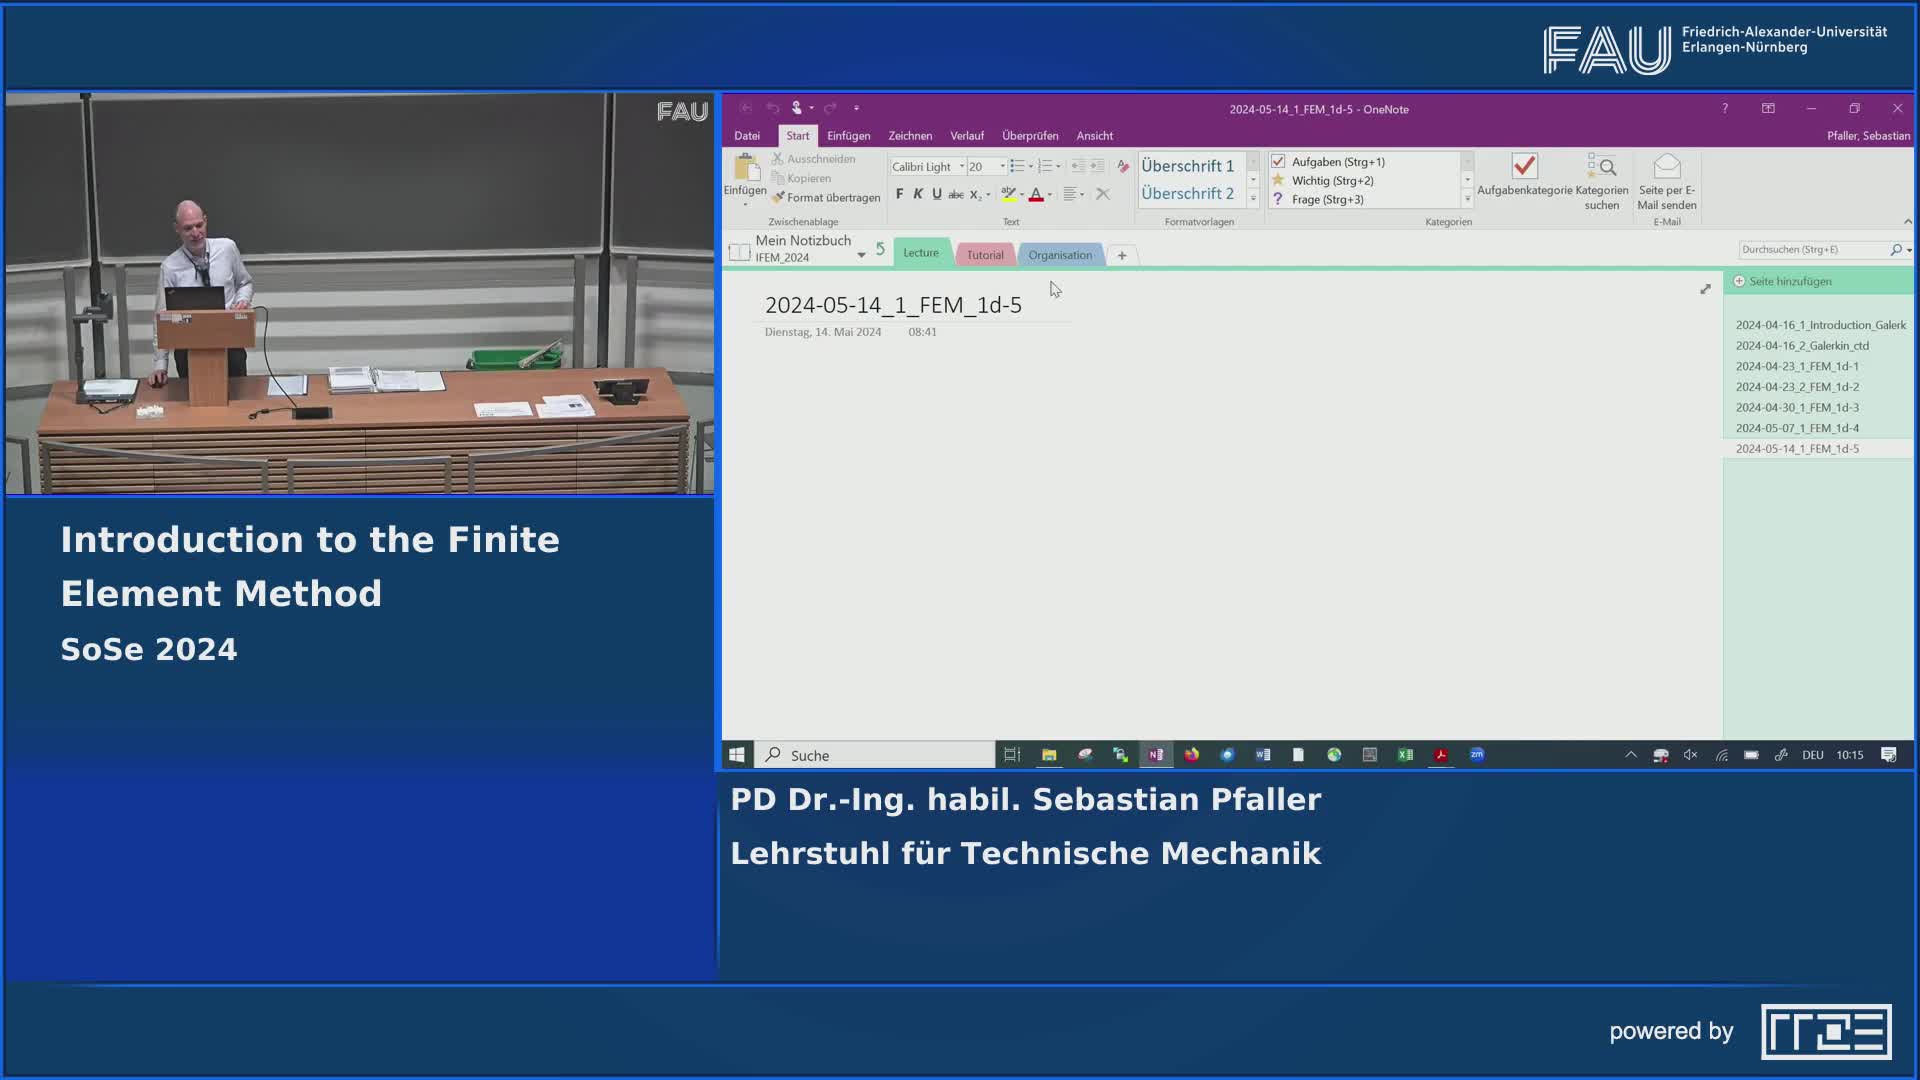Apply strikethrough to text

(956, 194)
